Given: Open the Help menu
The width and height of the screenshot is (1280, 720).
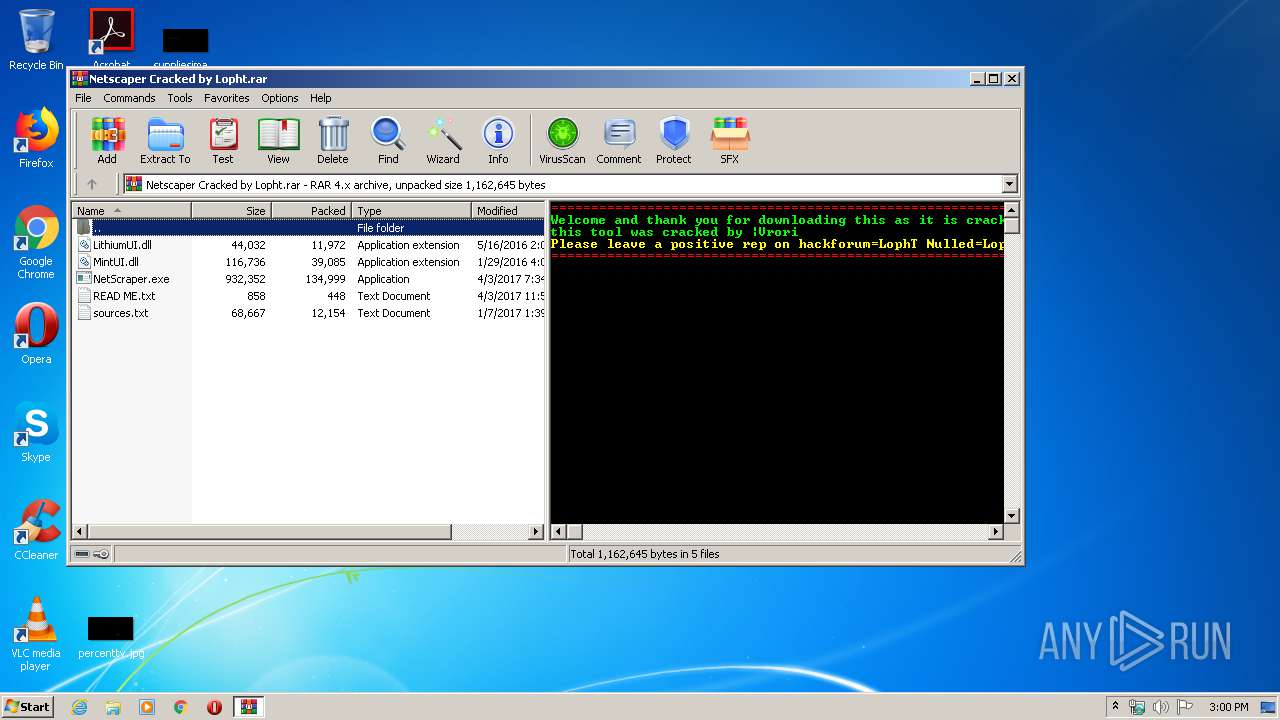Looking at the screenshot, I should [320, 98].
